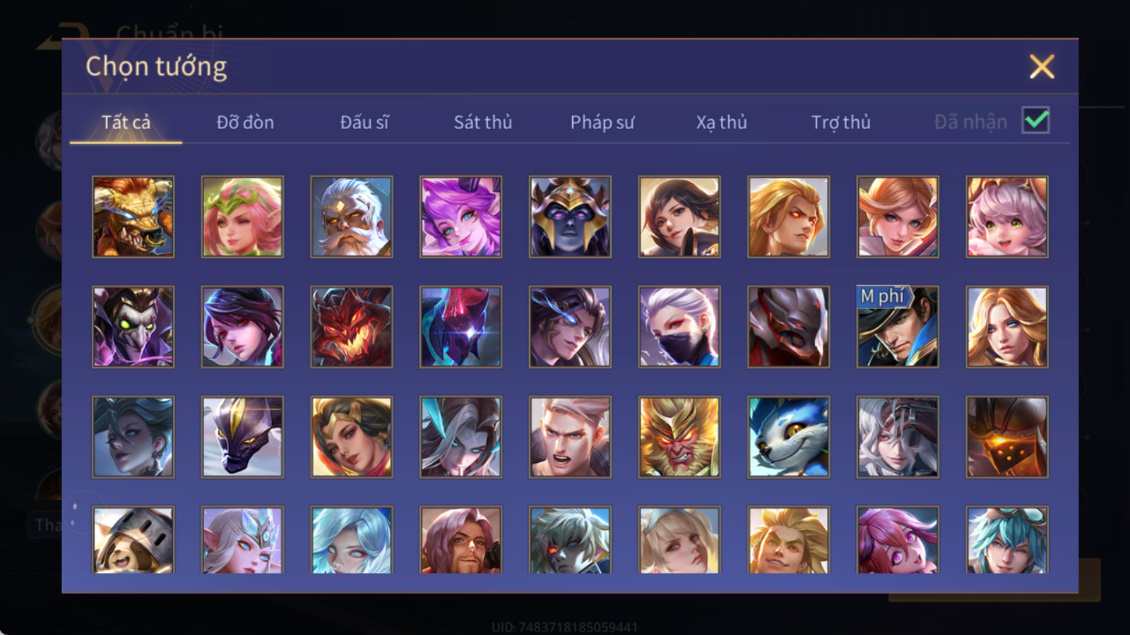
Task: Toggle the Đã nhận checkbox
Action: (x=1036, y=120)
